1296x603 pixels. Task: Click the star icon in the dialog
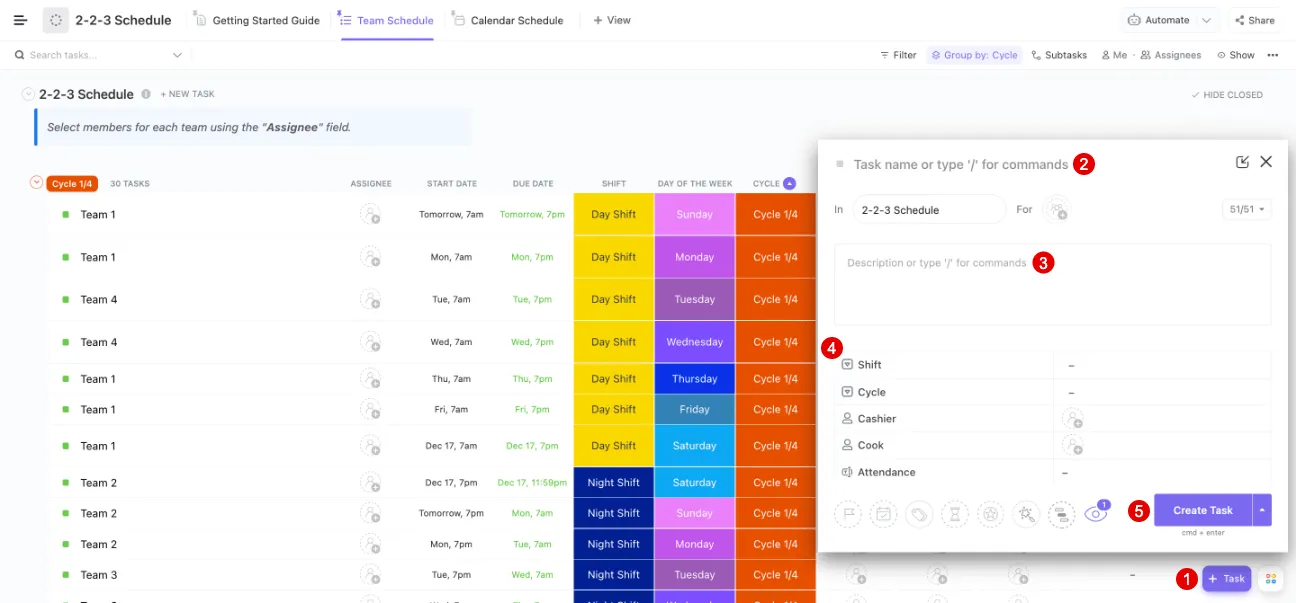[990, 514]
